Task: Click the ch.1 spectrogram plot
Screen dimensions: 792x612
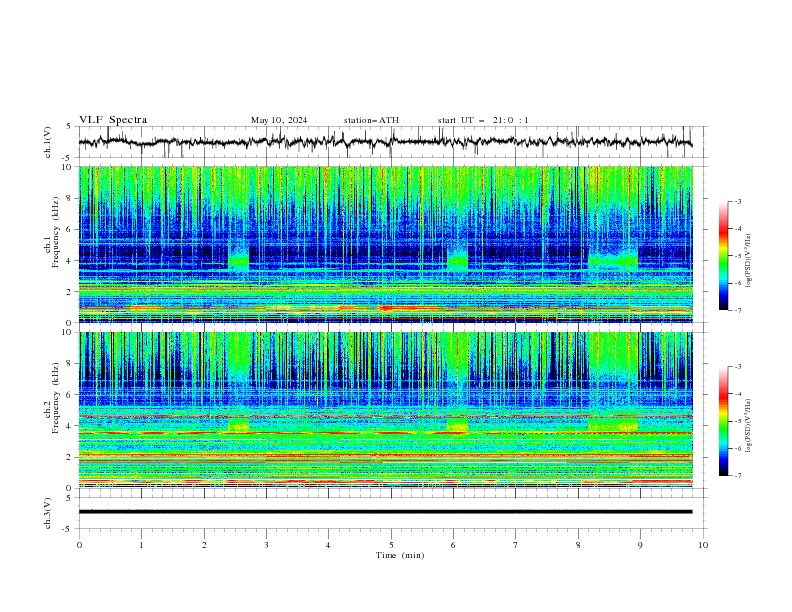Action: 385,244
